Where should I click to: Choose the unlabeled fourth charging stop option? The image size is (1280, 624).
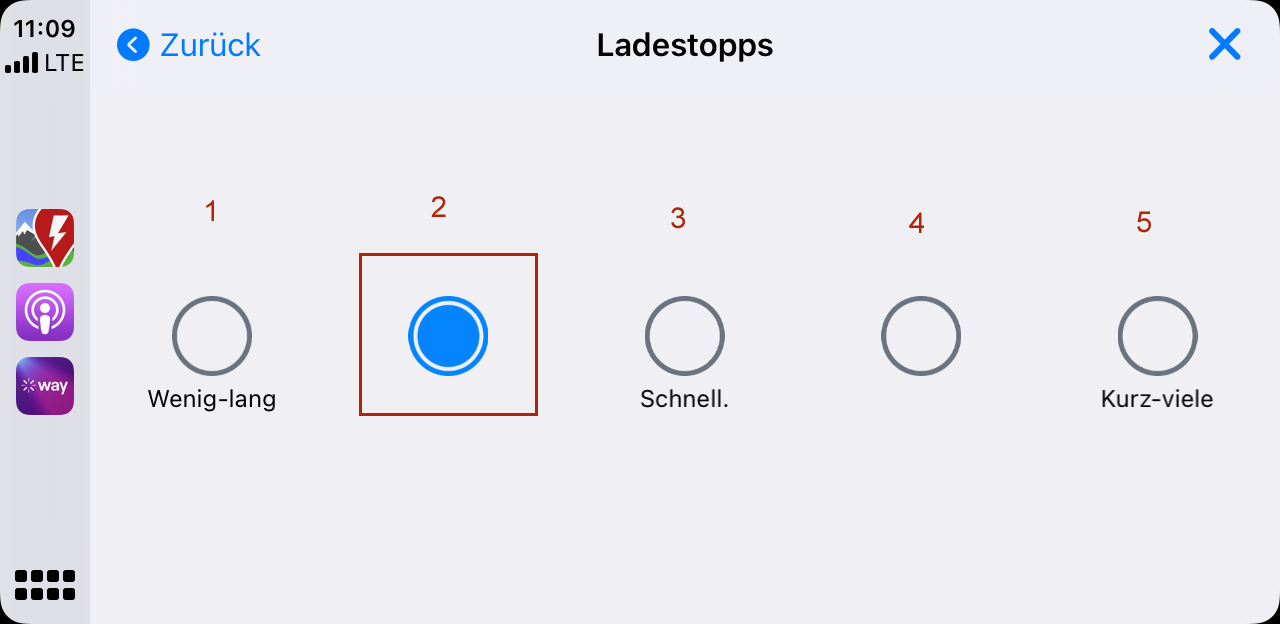tap(921, 336)
